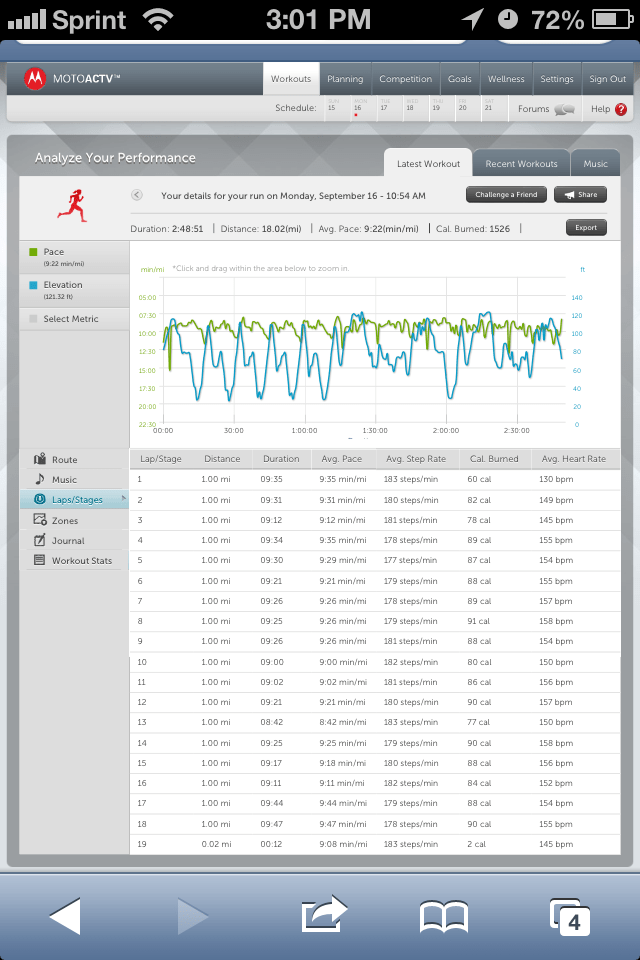
Task: Click the green Pace color swatch
Action: [x=33, y=252]
